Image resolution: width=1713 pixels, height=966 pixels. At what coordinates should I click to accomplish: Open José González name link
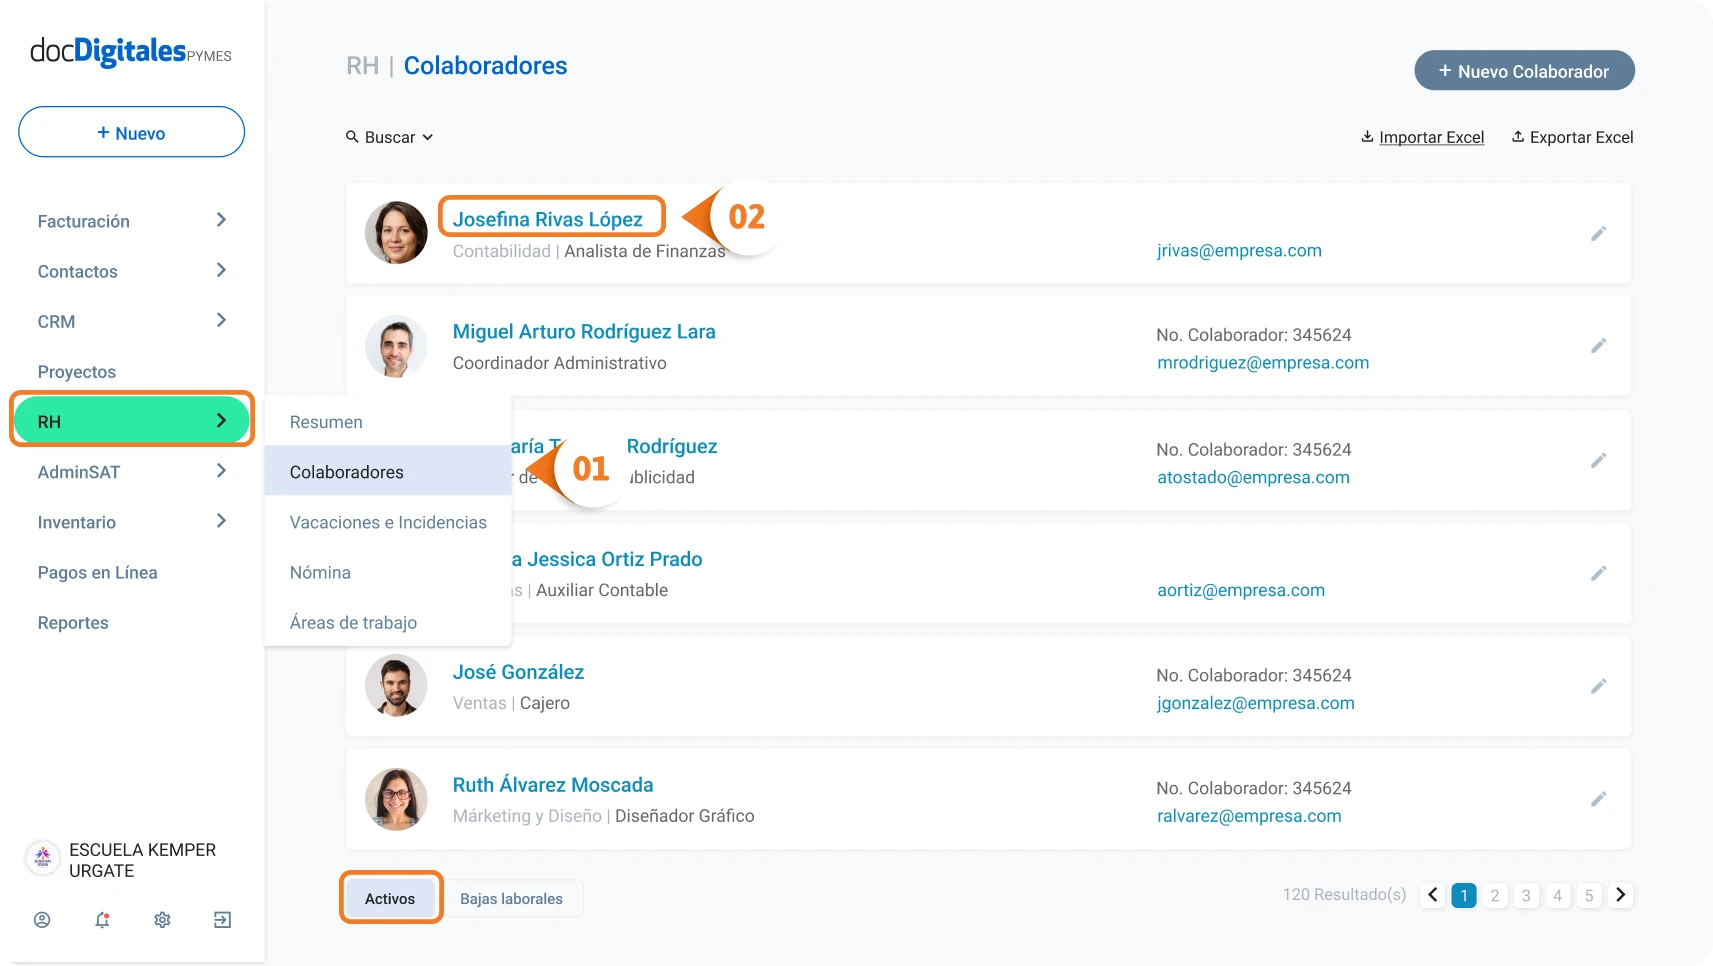coord(518,673)
